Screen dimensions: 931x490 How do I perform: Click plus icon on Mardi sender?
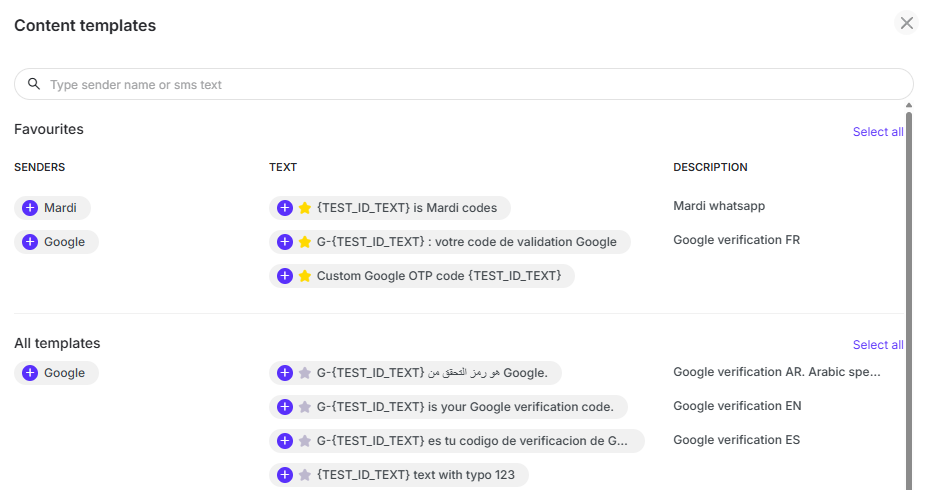pyautogui.click(x=30, y=208)
